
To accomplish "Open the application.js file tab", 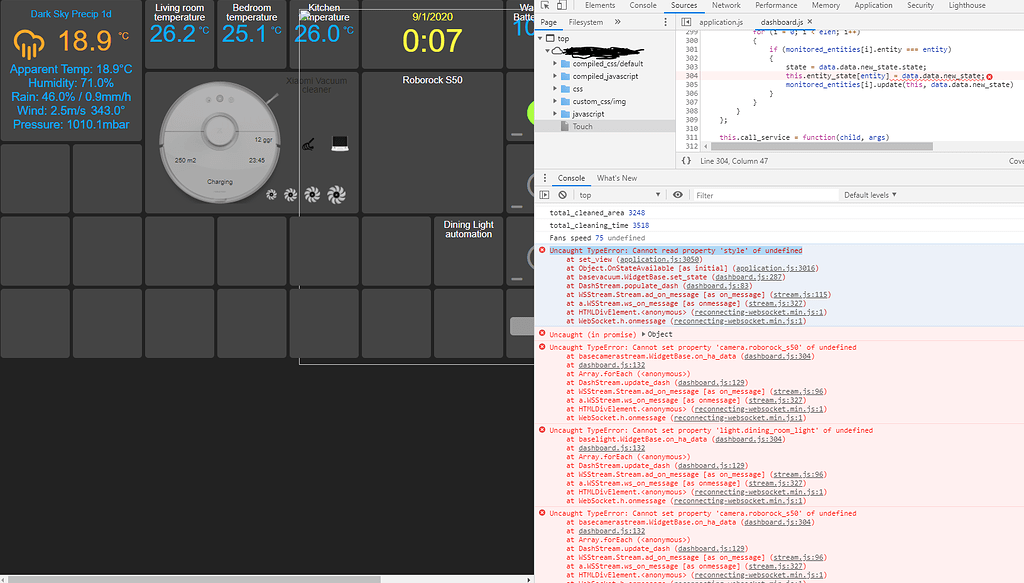I will pos(721,22).
